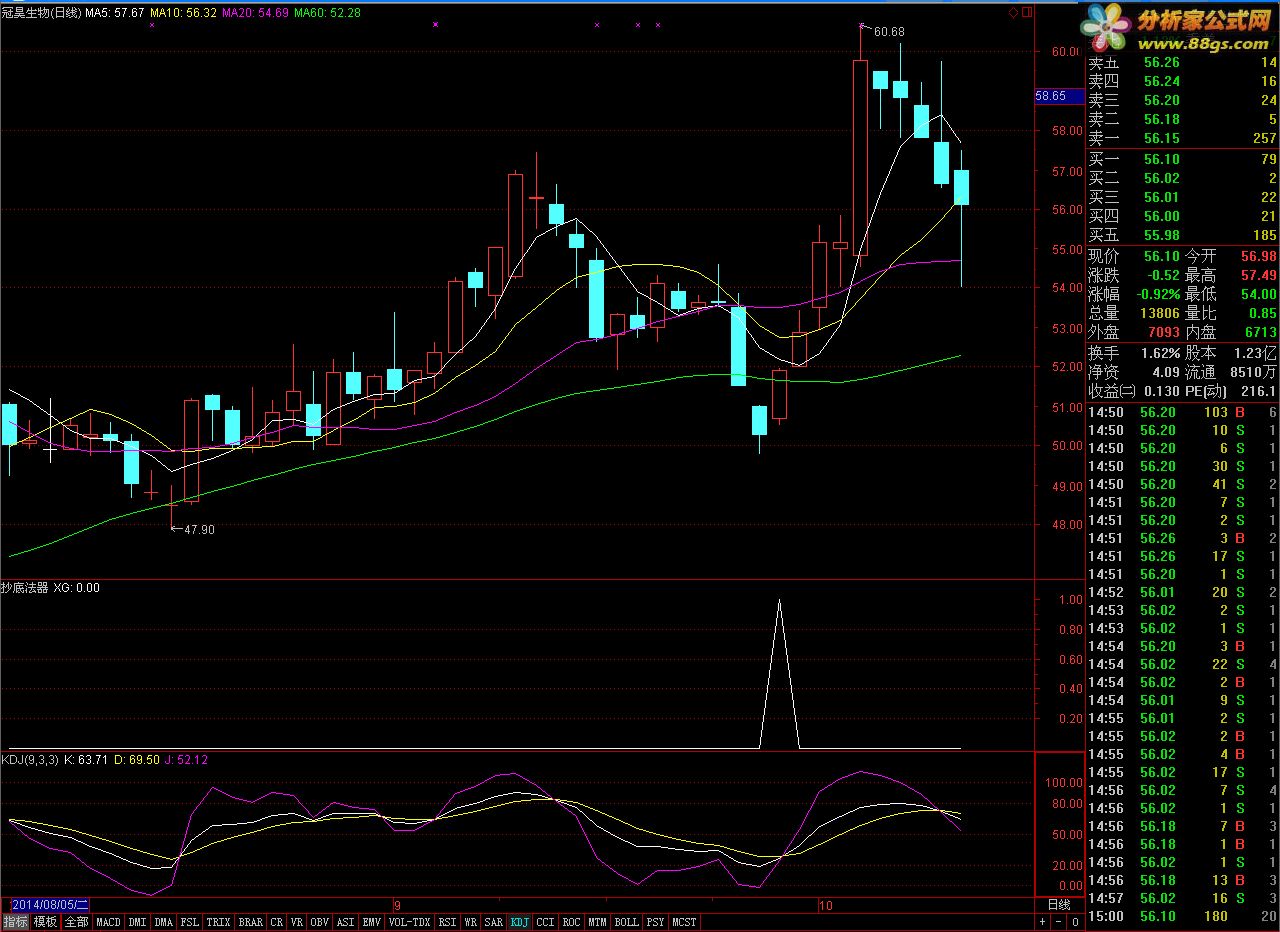Select the CR indicator tab
Viewport: 1280px width, 932px height.
[x=277, y=922]
